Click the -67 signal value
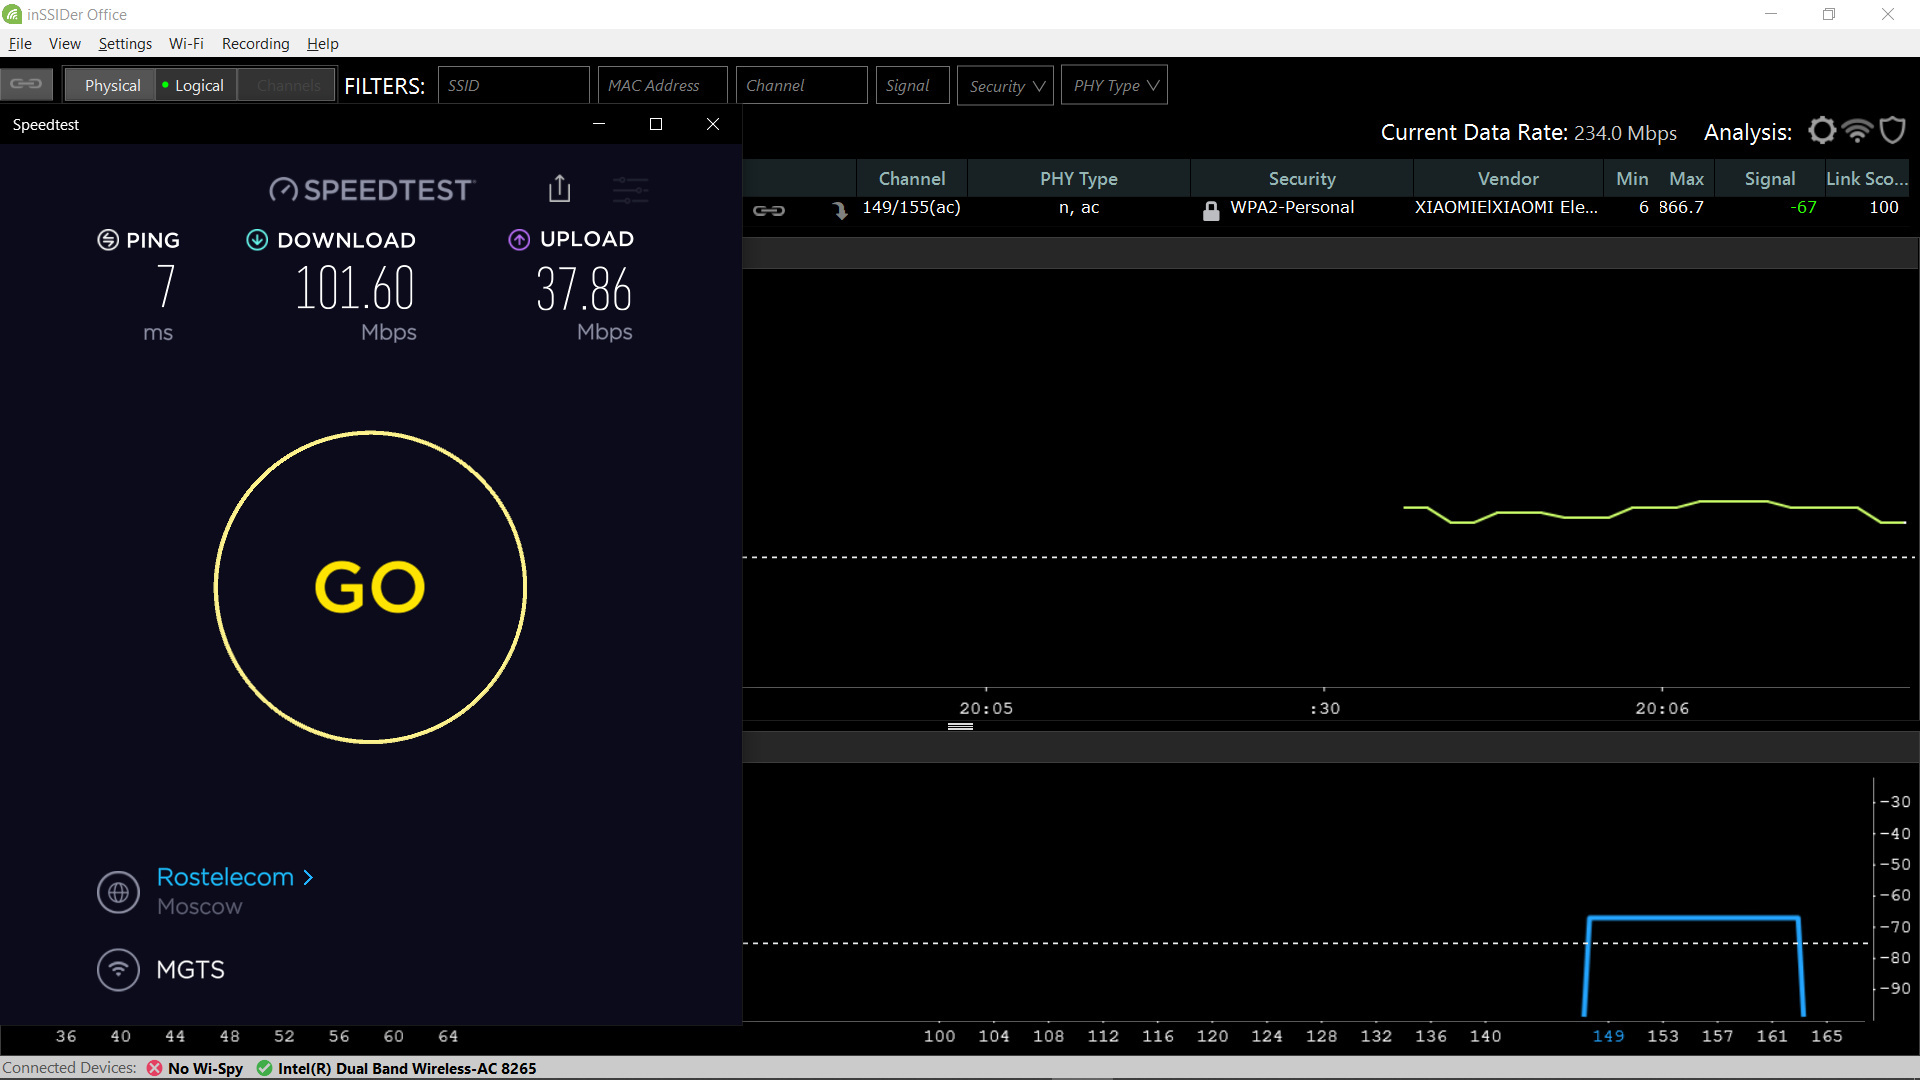This screenshot has height=1080, width=1920. 1803,207
